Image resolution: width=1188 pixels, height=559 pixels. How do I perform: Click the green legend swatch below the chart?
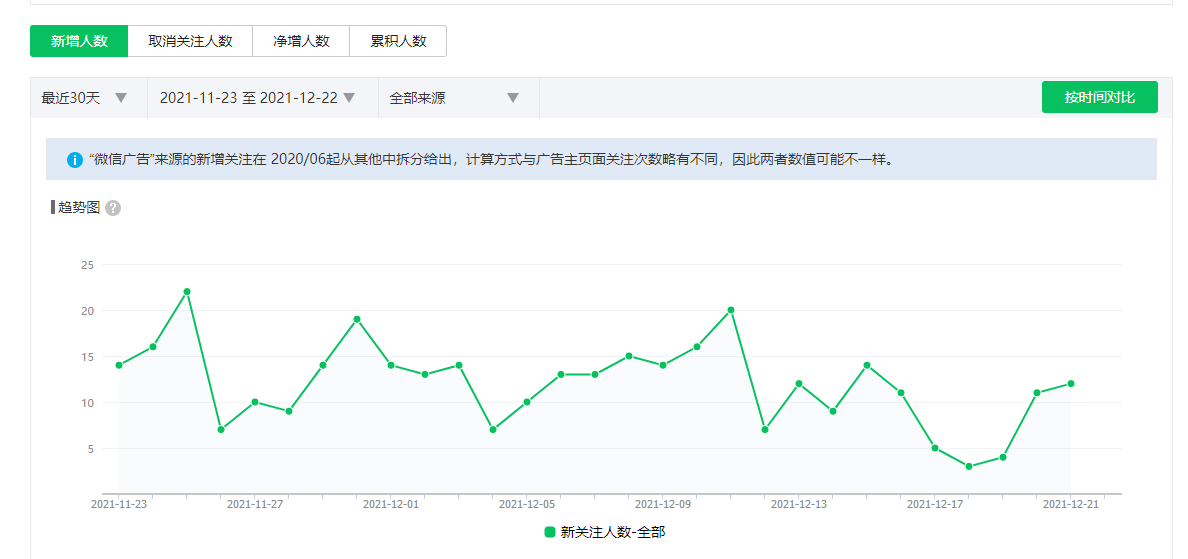click(550, 532)
